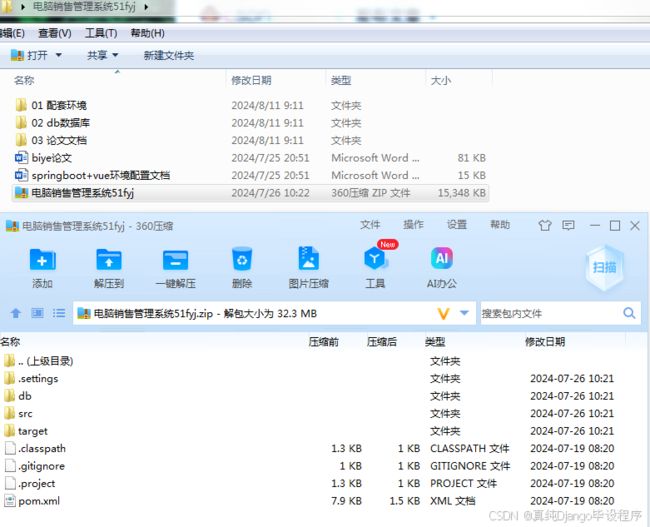Click the 2024/7/26 10:22 date cell
This screenshot has width=650, height=527.
(270, 193)
